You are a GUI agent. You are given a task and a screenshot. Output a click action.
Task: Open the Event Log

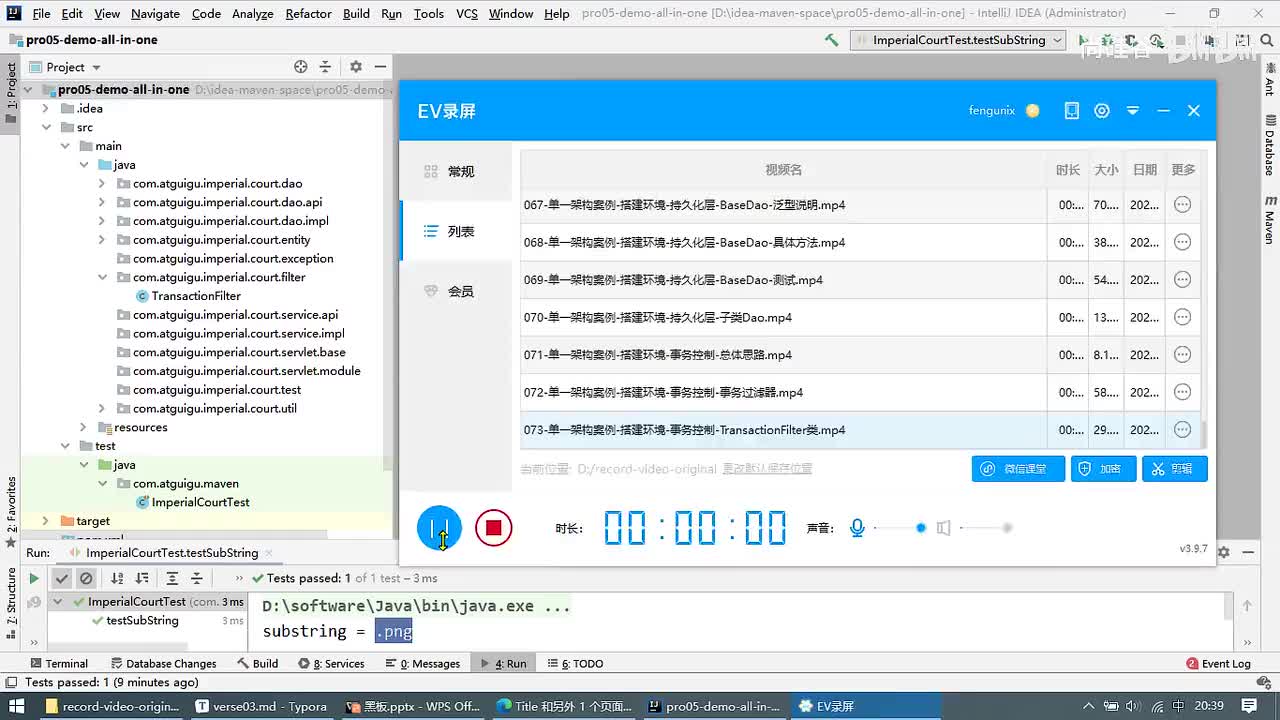coord(1218,663)
